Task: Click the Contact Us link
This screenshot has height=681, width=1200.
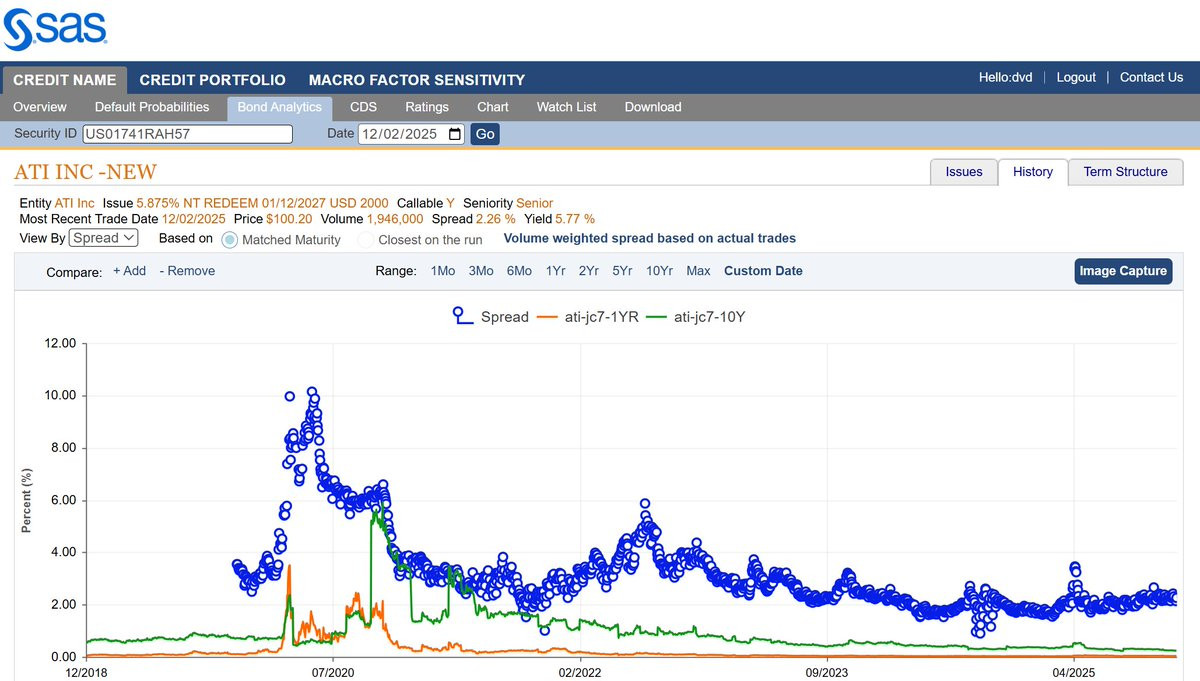Action: [x=1151, y=77]
